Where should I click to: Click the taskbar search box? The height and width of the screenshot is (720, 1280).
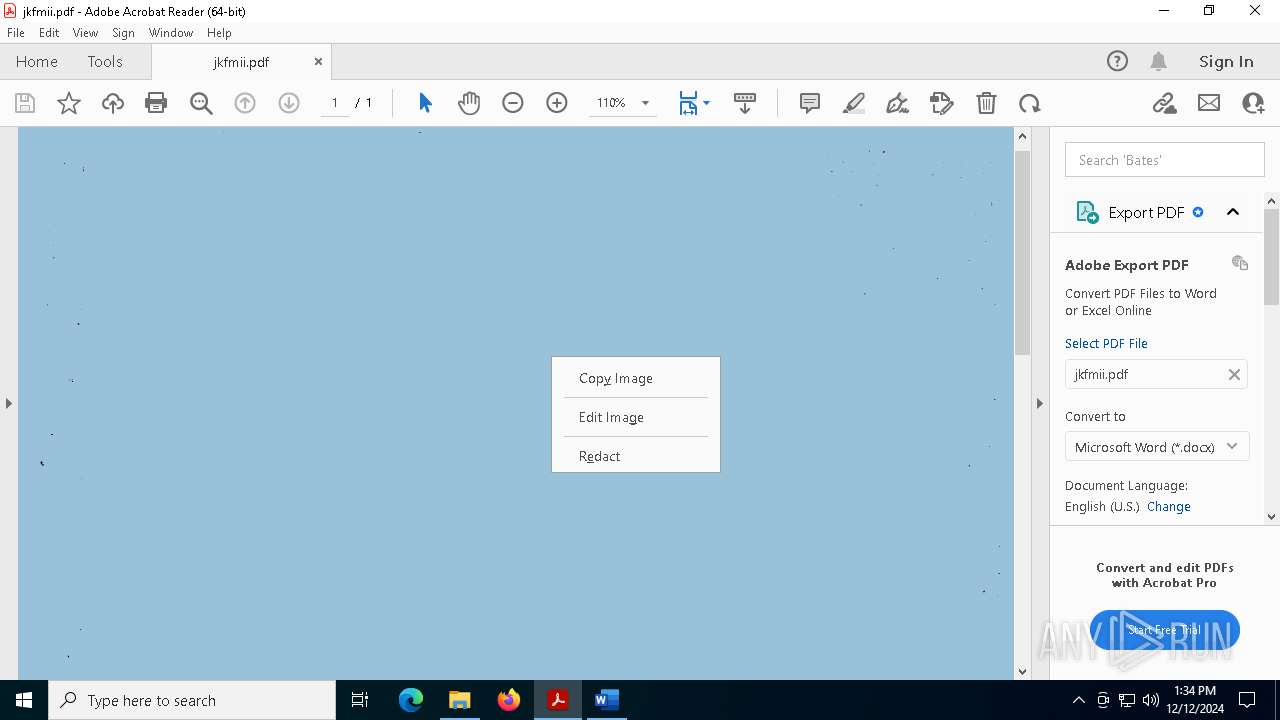point(192,700)
